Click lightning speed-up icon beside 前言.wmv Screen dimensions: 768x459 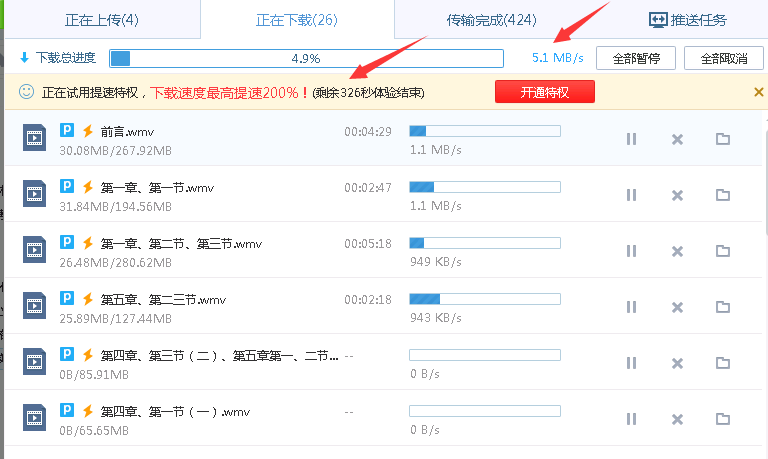tap(88, 131)
